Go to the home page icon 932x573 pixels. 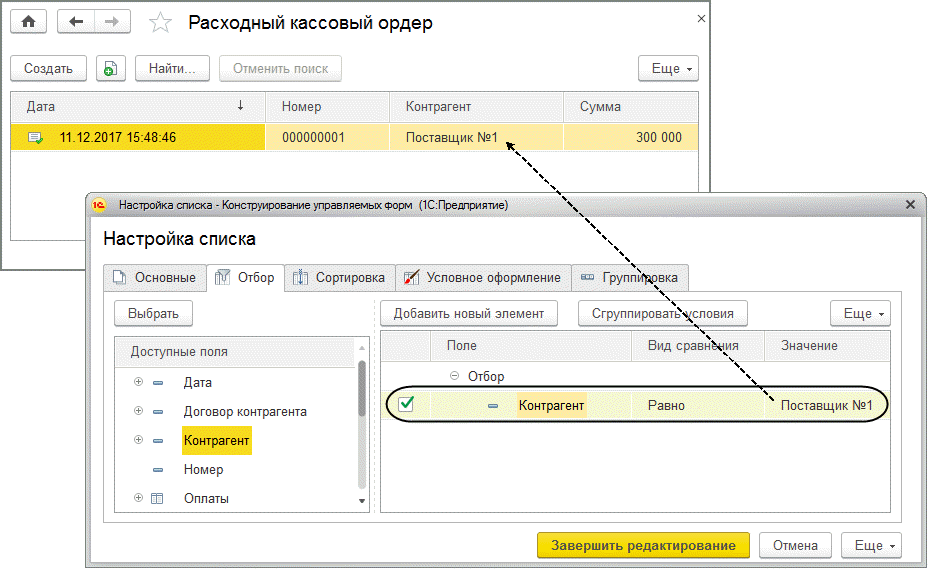point(29,22)
